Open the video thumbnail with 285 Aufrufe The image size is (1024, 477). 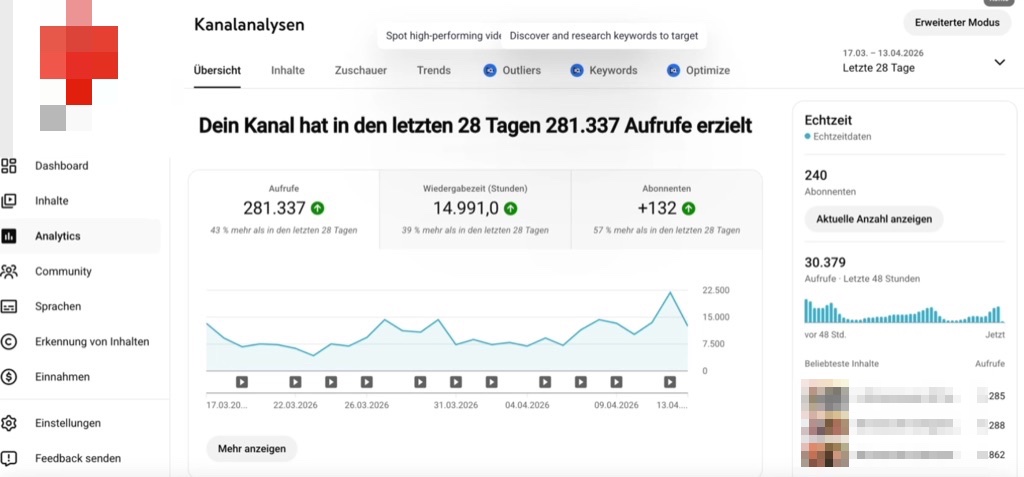click(825, 395)
